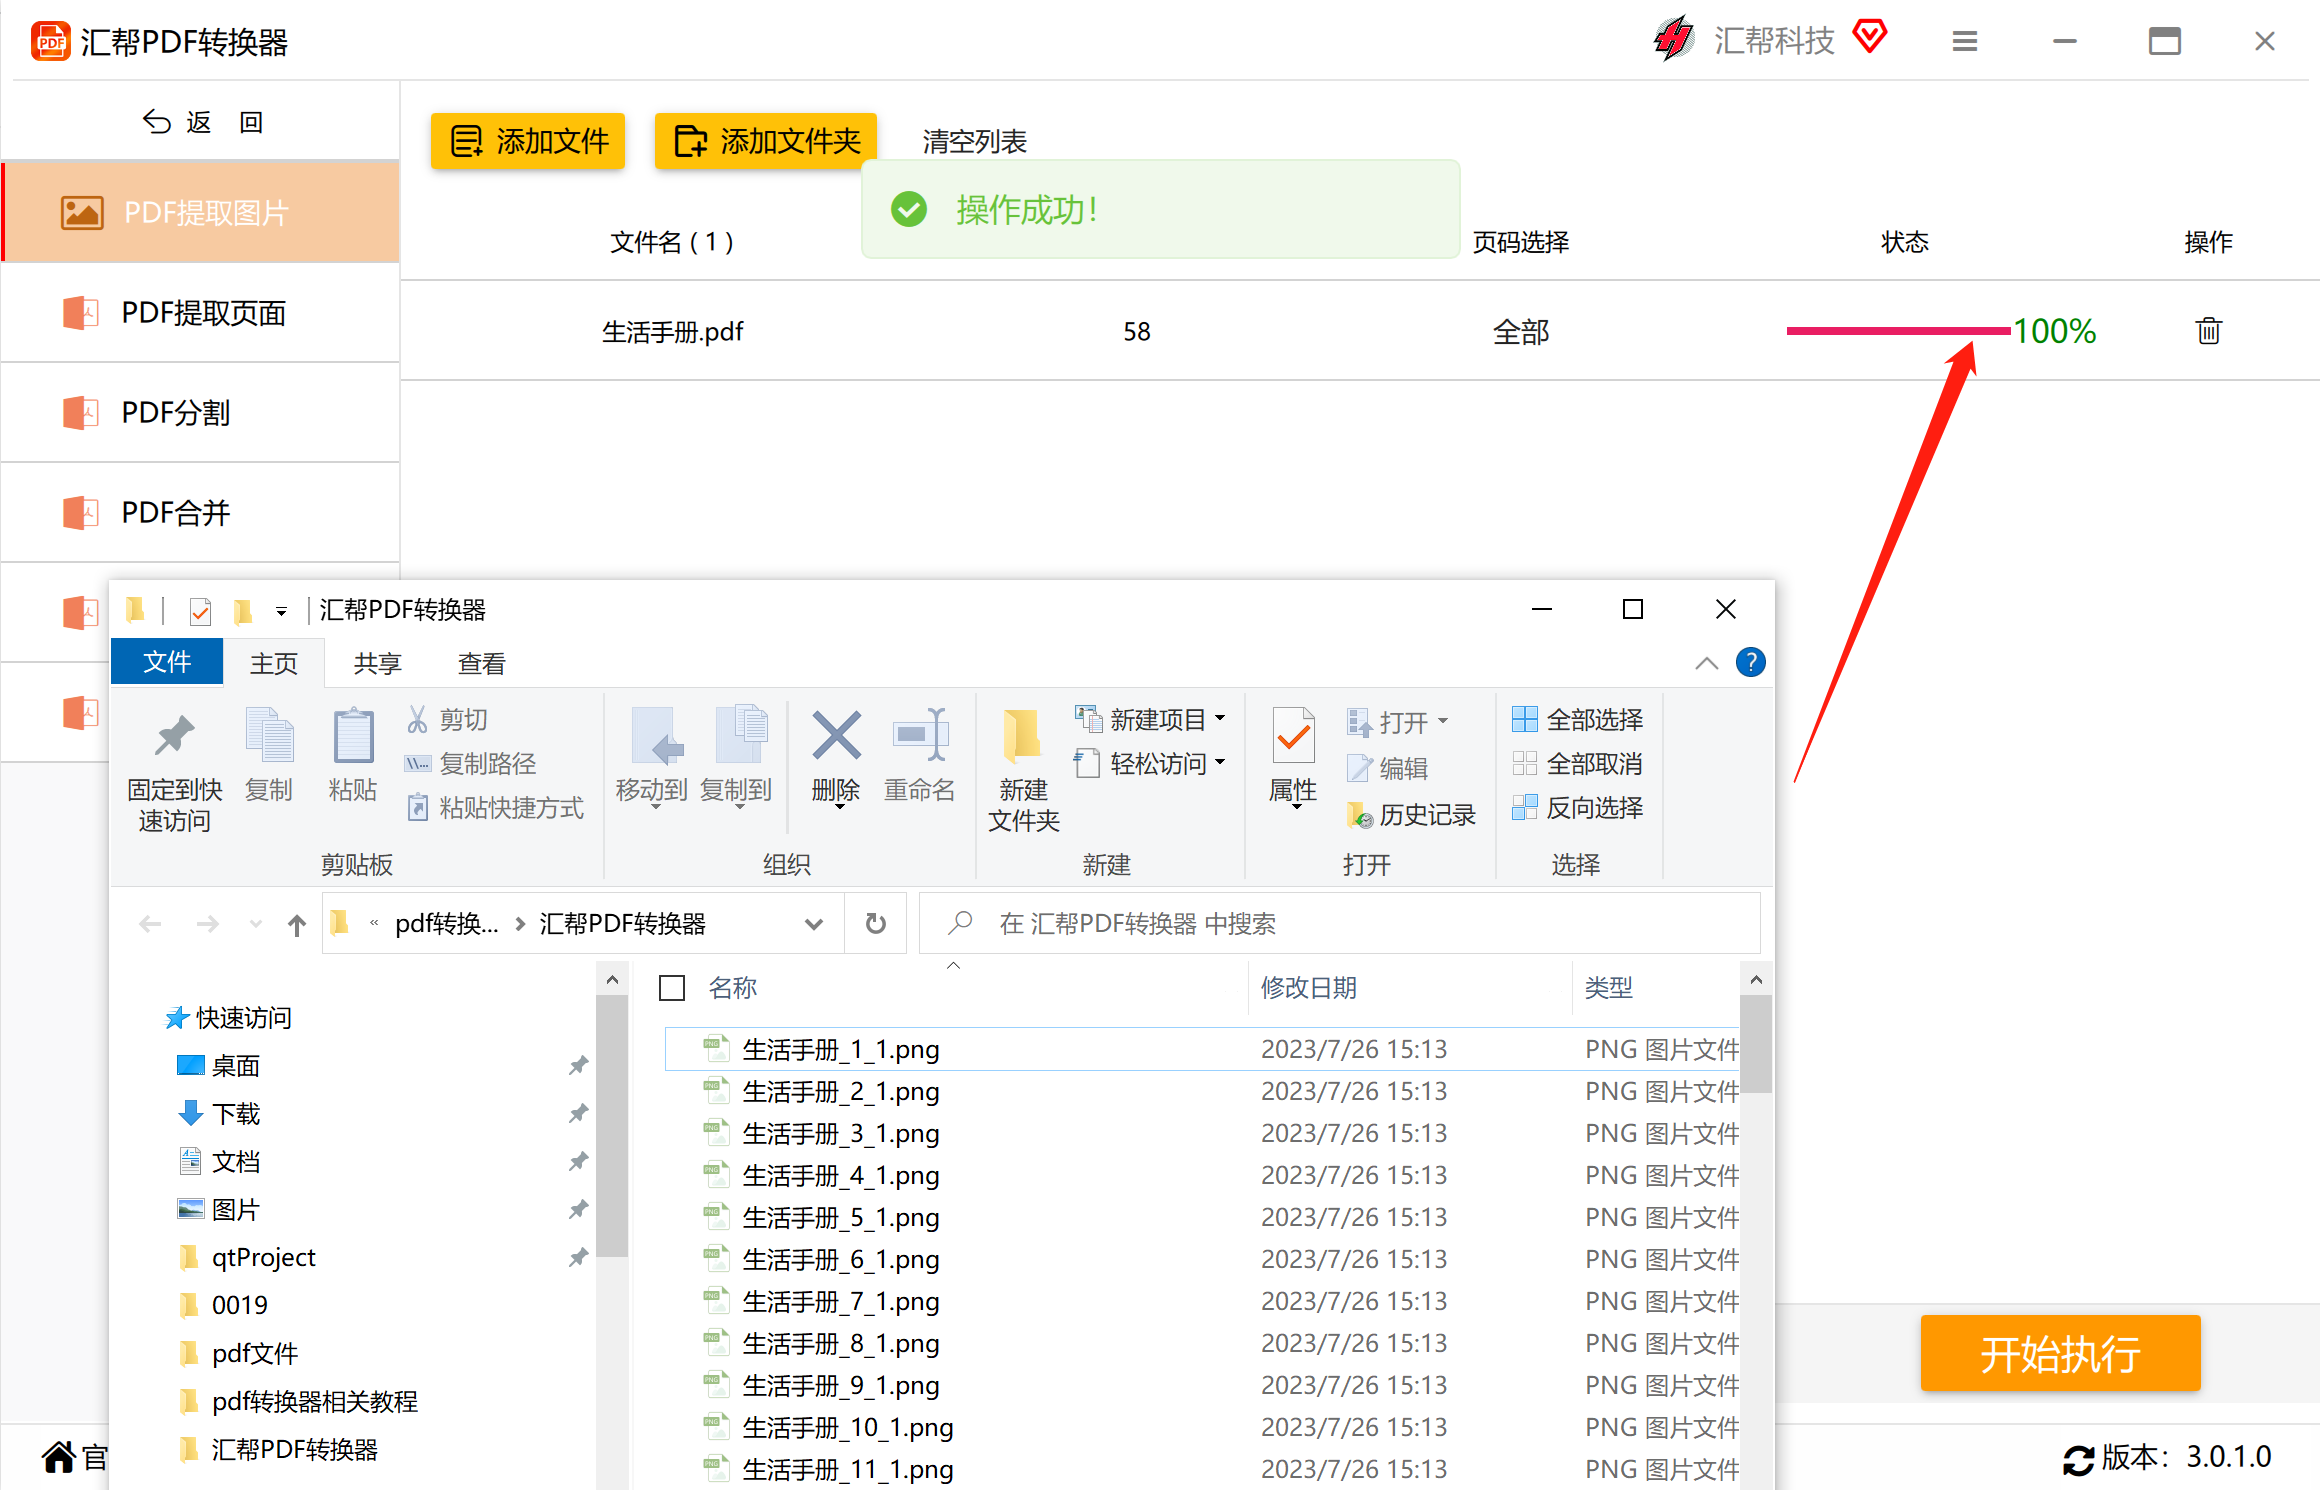
Task: Click the Explorer refresh button
Action: point(875,923)
